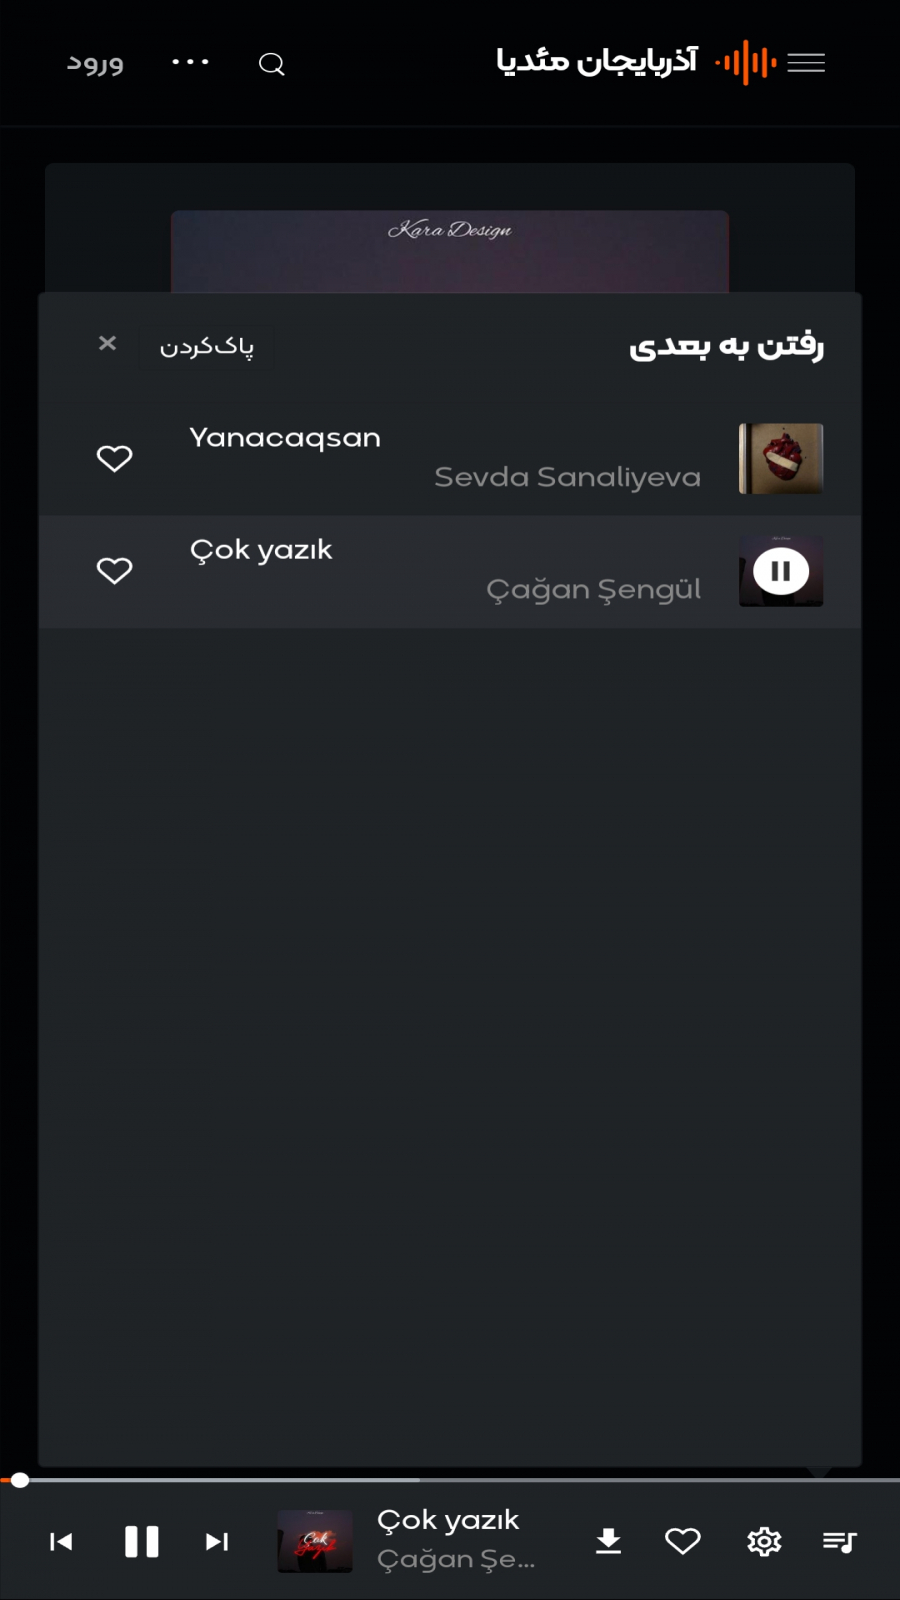Favorite the current song in player bar
This screenshot has width=900, height=1600.
[x=683, y=1542]
